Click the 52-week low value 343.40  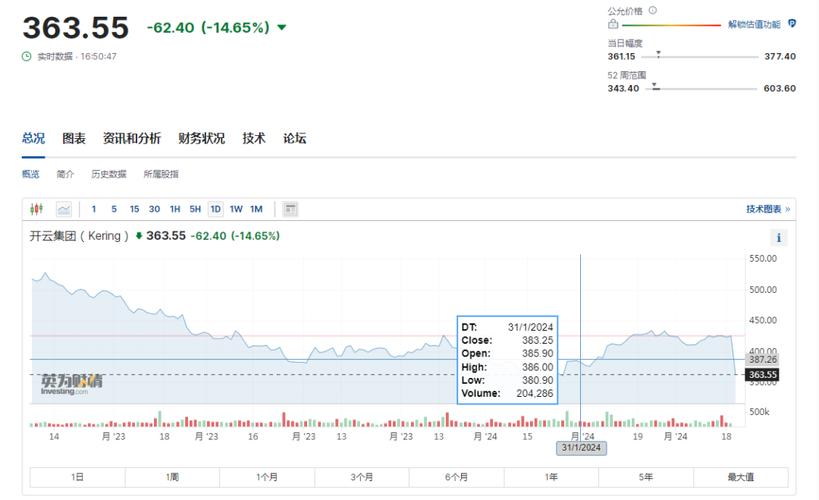click(623, 88)
